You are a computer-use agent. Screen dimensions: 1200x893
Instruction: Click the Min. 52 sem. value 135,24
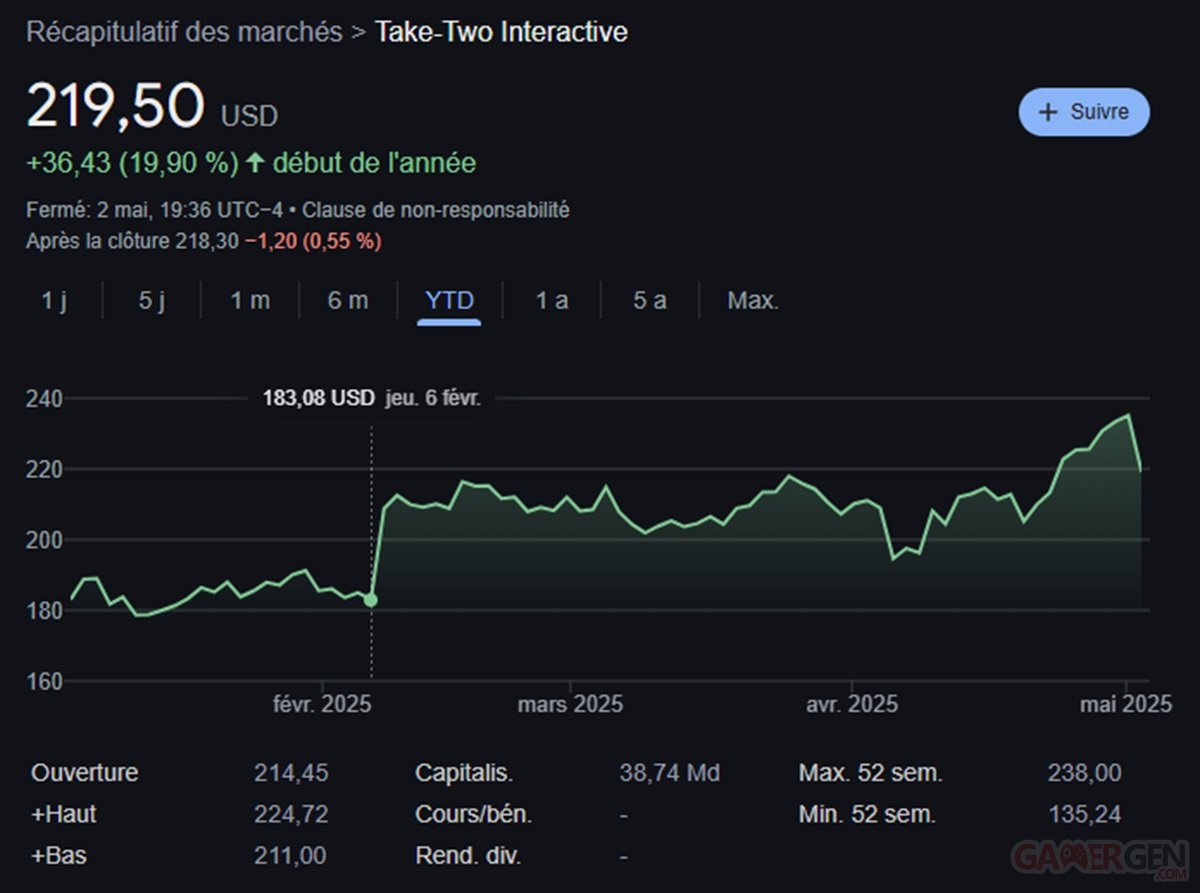pos(1085,814)
